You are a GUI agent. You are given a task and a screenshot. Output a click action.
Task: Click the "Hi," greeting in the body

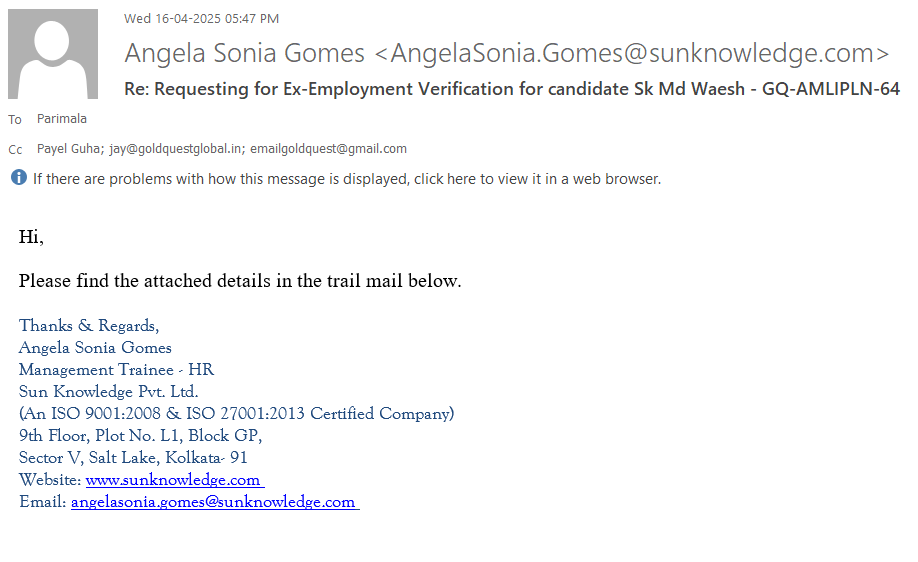pyautogui.click(x=31, y=237)
